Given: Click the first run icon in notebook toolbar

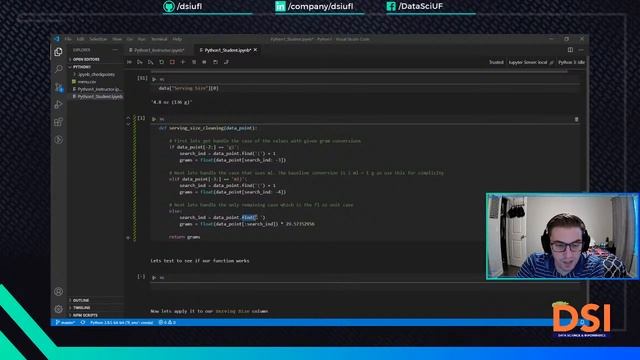Looking at the screenshot, I should (x=129, y=62).
